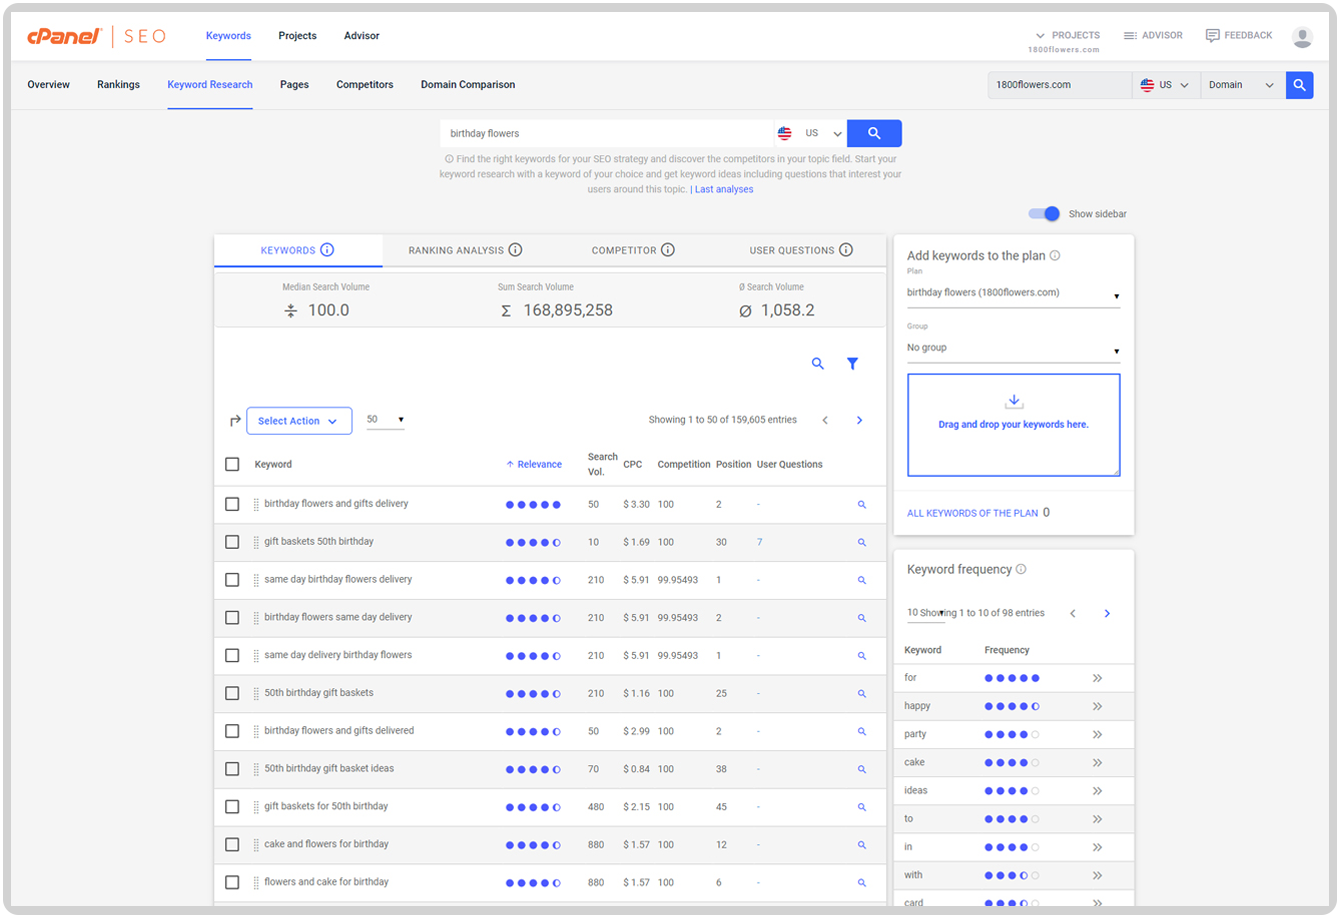
Task: Go to next page of keyword frequency
Action: point(1107,613)
